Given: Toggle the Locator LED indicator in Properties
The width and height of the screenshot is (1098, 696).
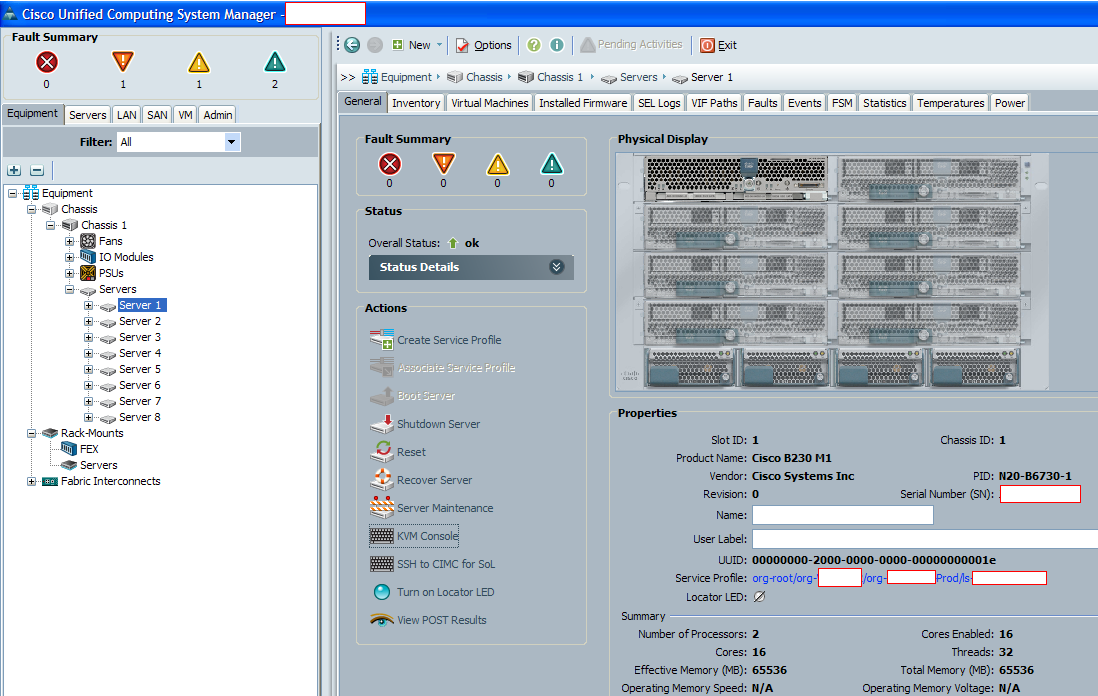Looking at the screenshot, I should 759,597.
